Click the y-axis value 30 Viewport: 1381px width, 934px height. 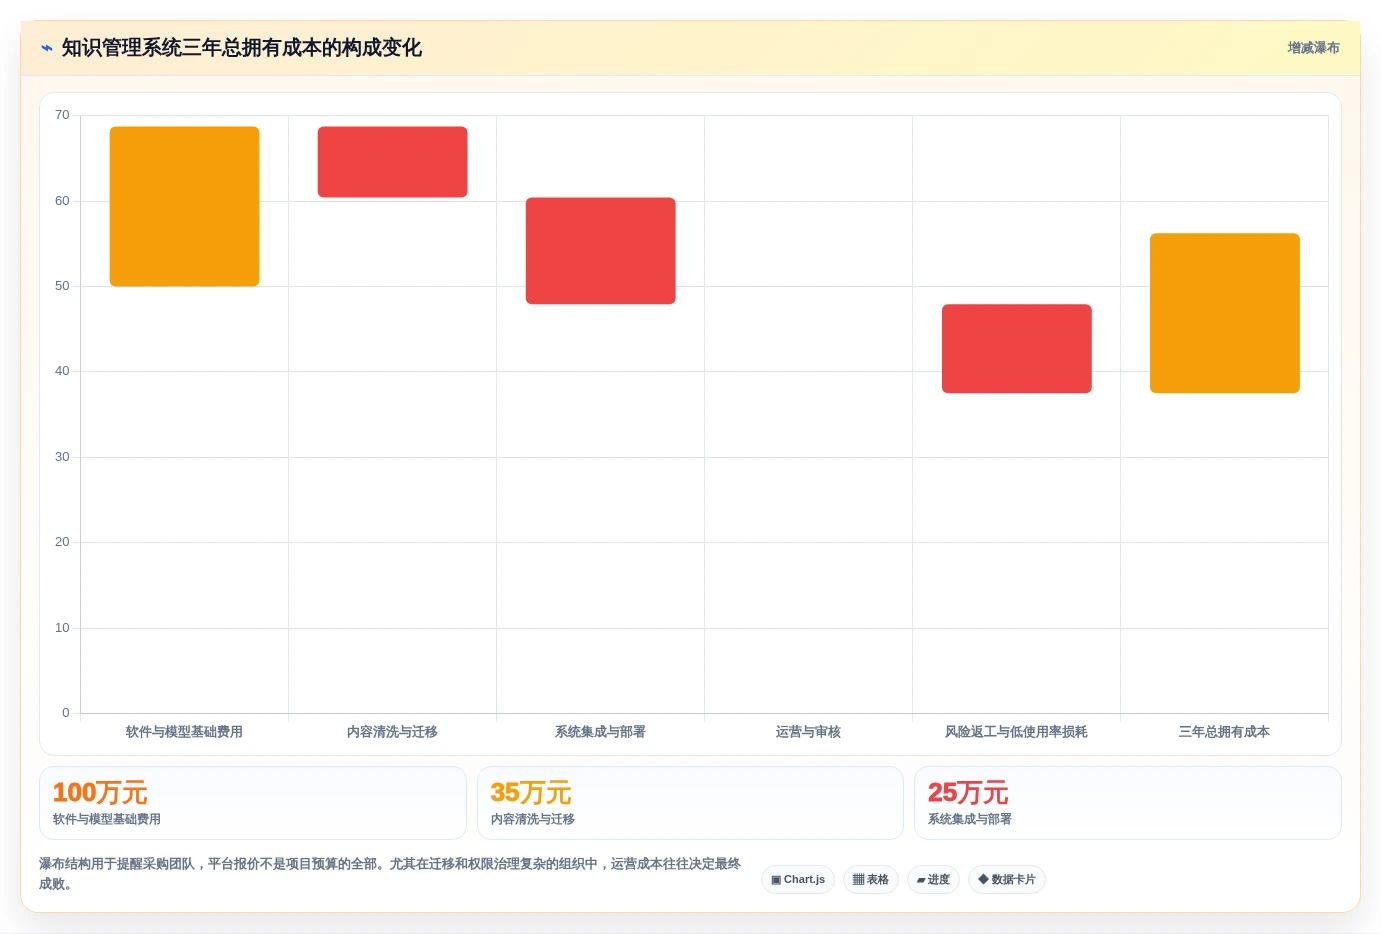[x=63, y=457]
